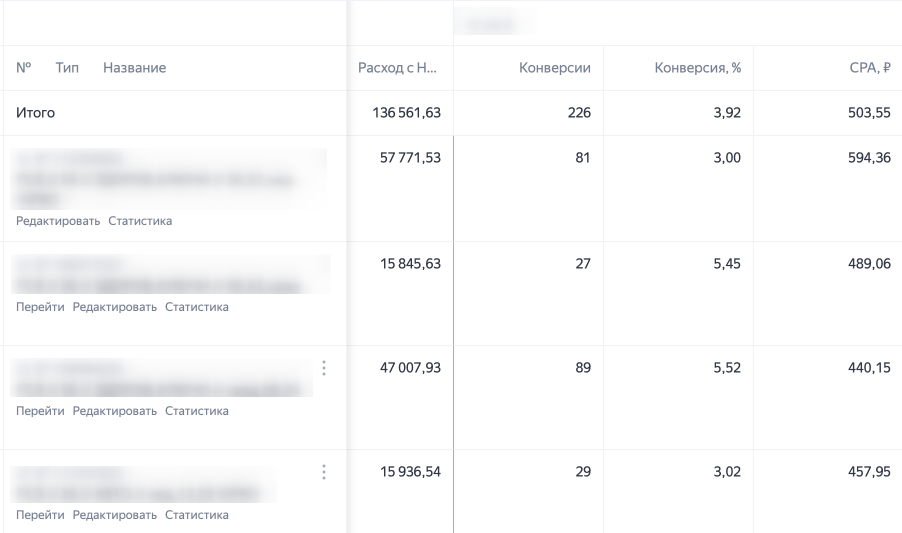
Task: Click the № column header
Action: click(24, 68)
